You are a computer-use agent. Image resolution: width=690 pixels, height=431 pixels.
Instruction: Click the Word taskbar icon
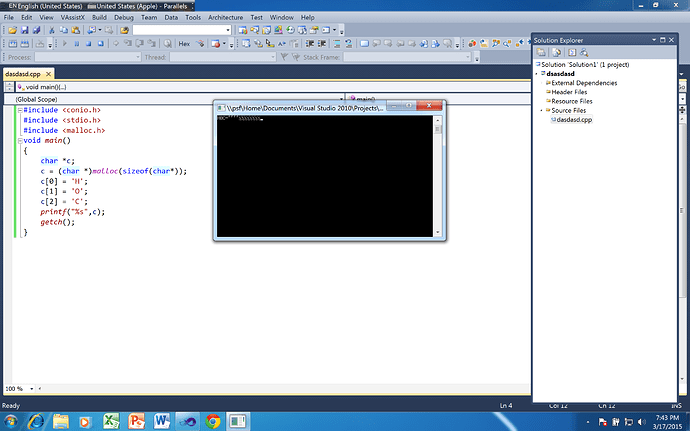(x=162, y=421)
